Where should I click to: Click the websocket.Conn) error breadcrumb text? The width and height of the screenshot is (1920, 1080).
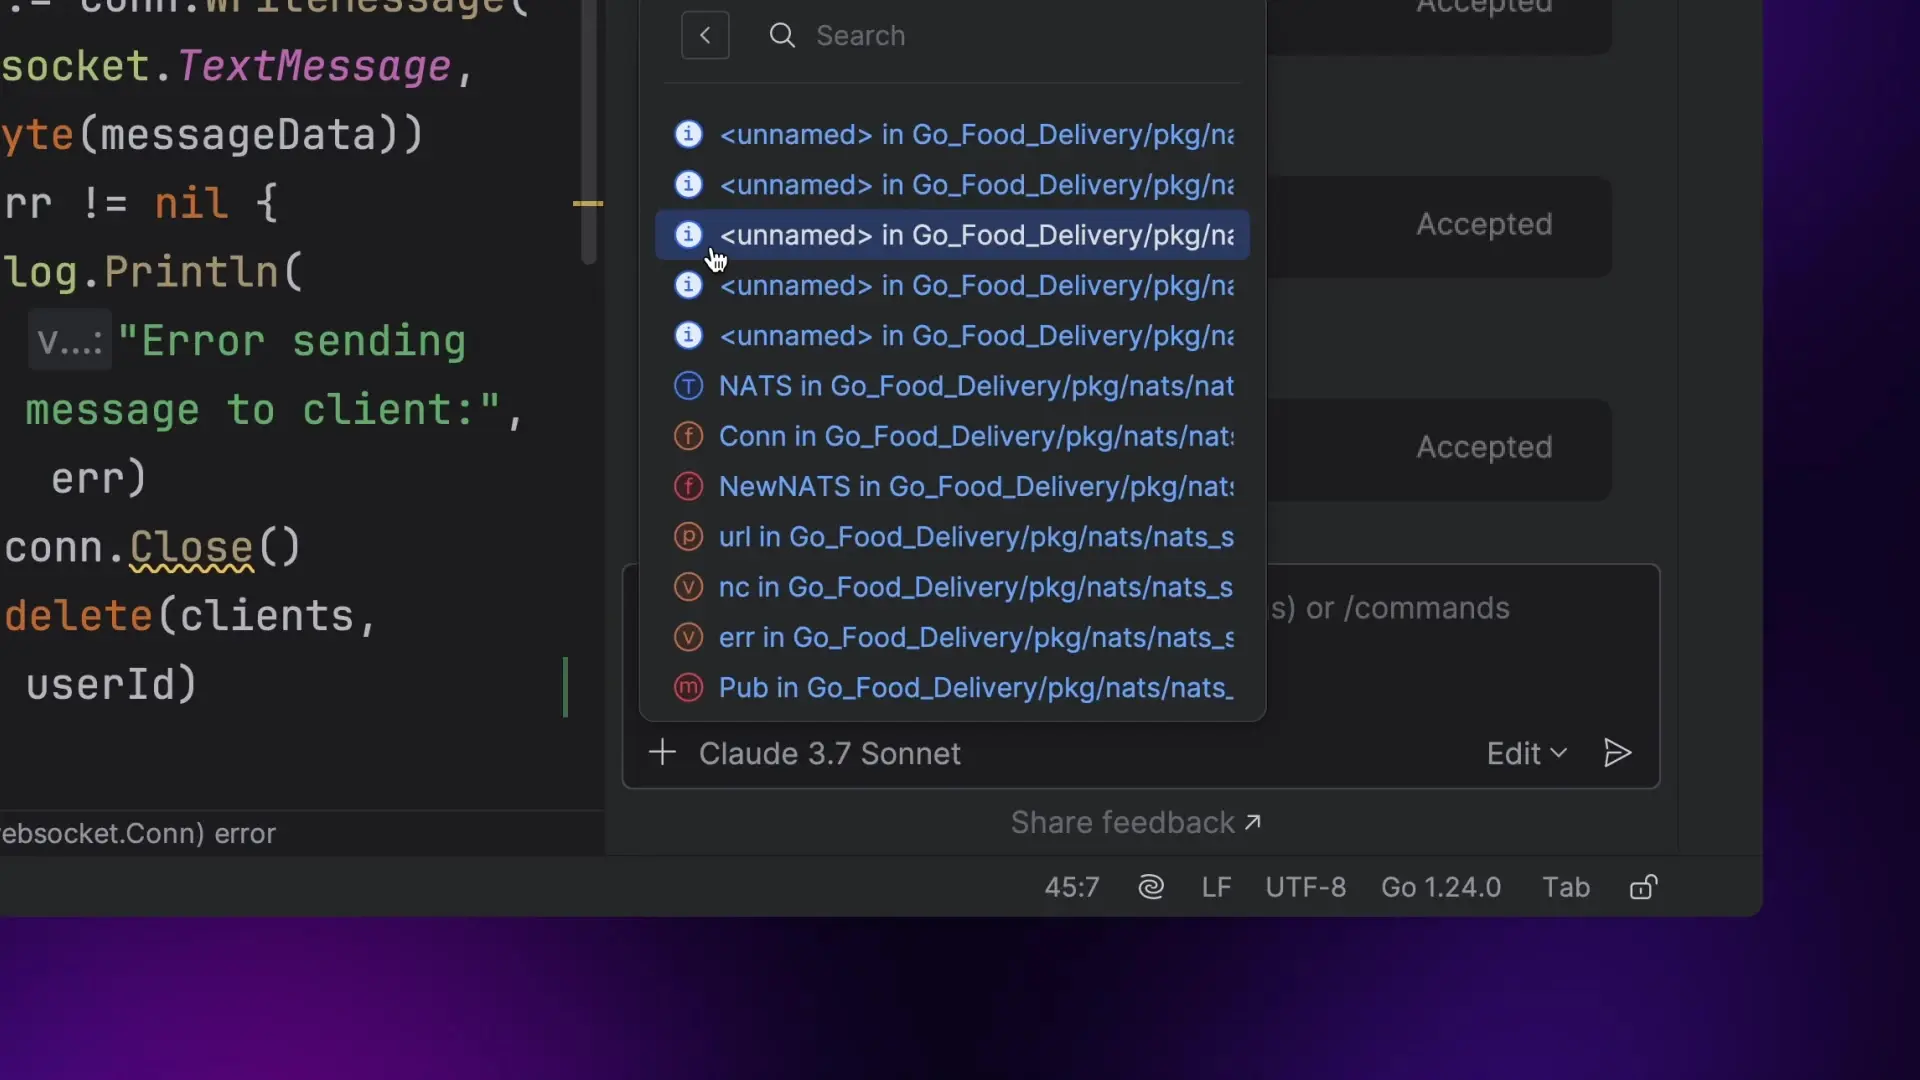tap(138, 833)
